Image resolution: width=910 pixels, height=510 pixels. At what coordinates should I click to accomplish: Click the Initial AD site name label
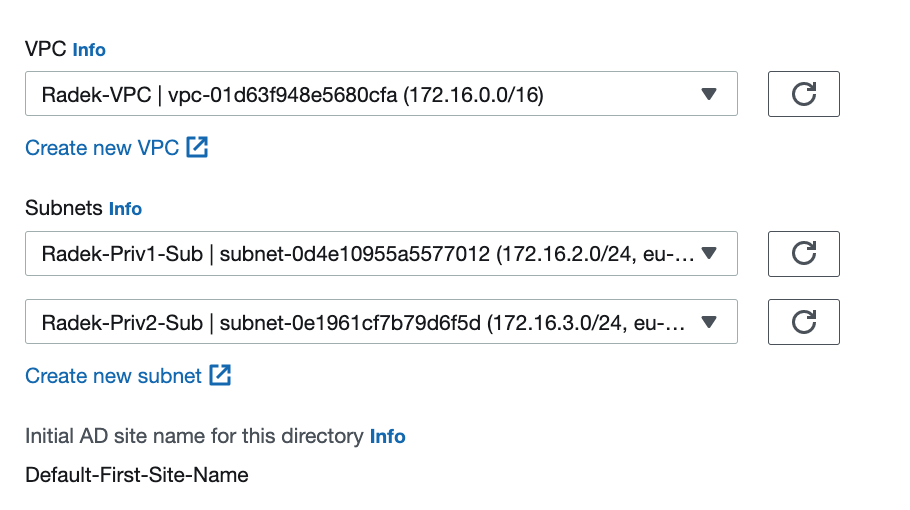pyautogui.click(x=194, y=436)
